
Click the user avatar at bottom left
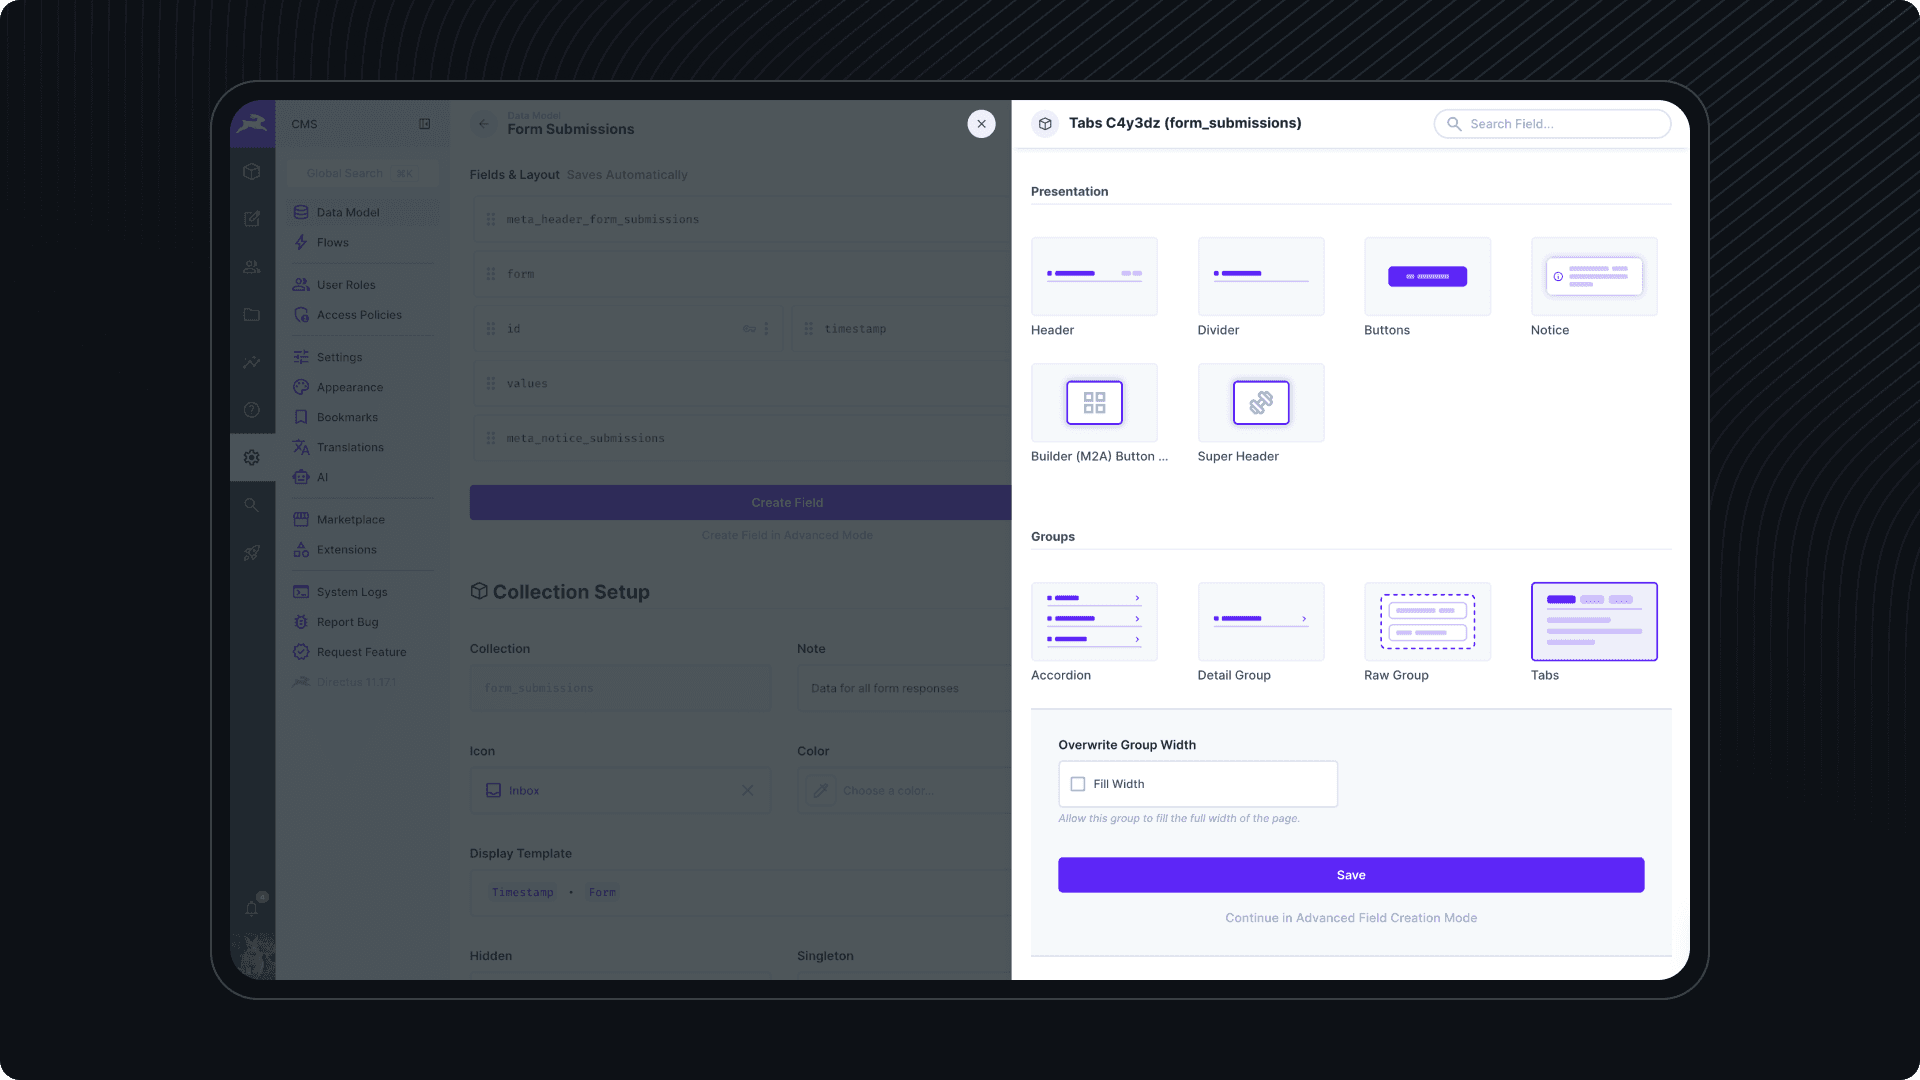pos(252,957)
